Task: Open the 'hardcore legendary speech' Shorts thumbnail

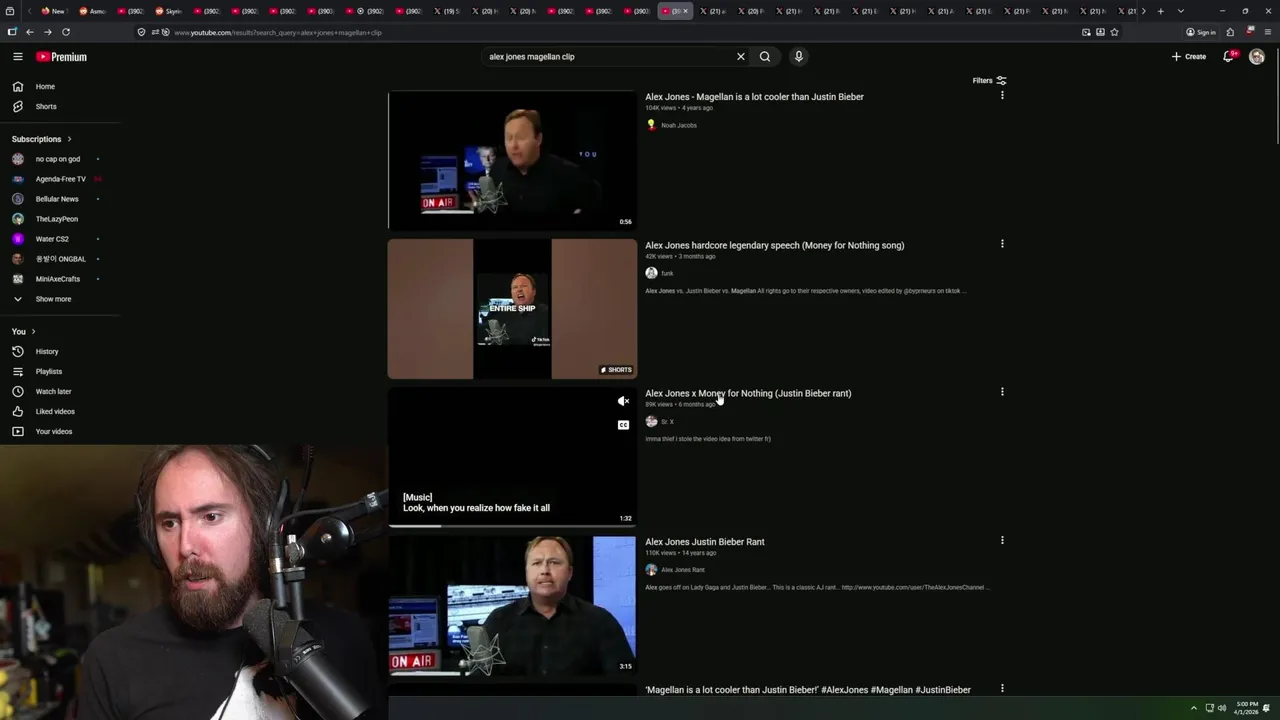Action: point(512,309)
